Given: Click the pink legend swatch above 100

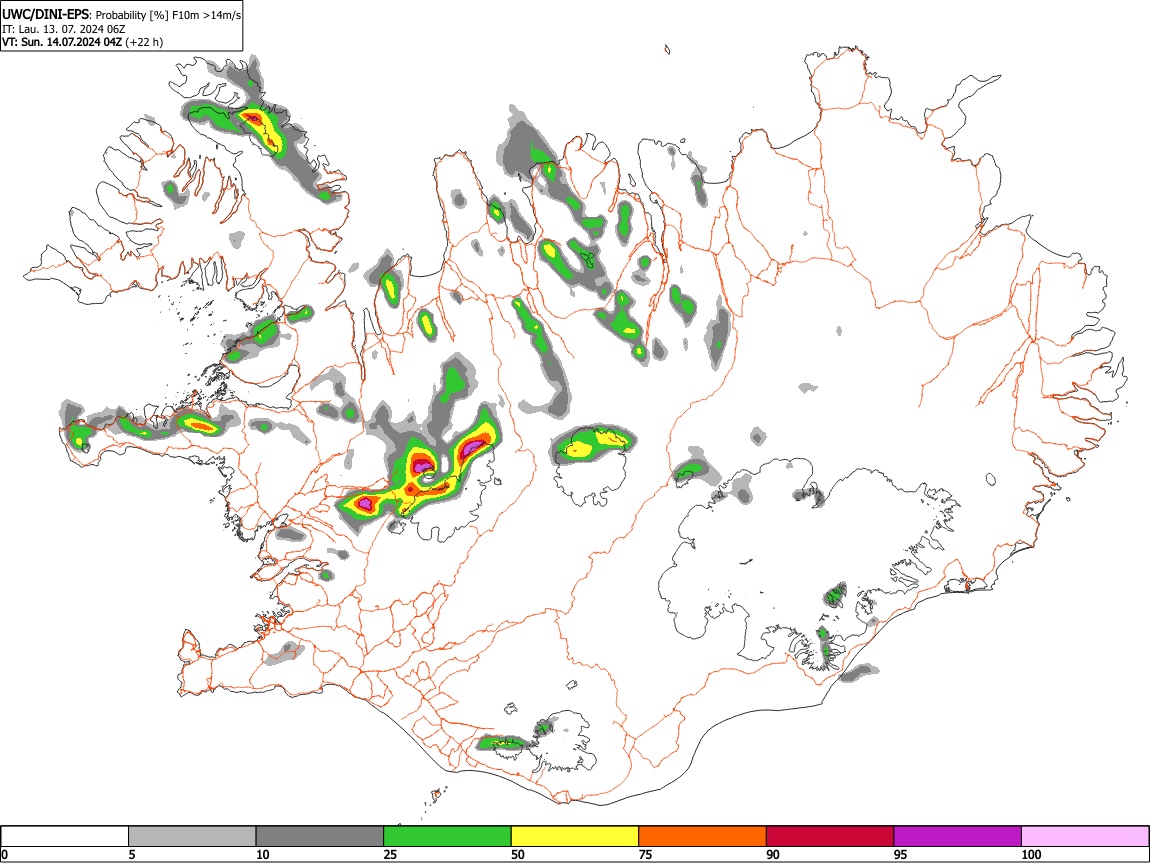Looking at the screenshot, I should coord(1085,836).
